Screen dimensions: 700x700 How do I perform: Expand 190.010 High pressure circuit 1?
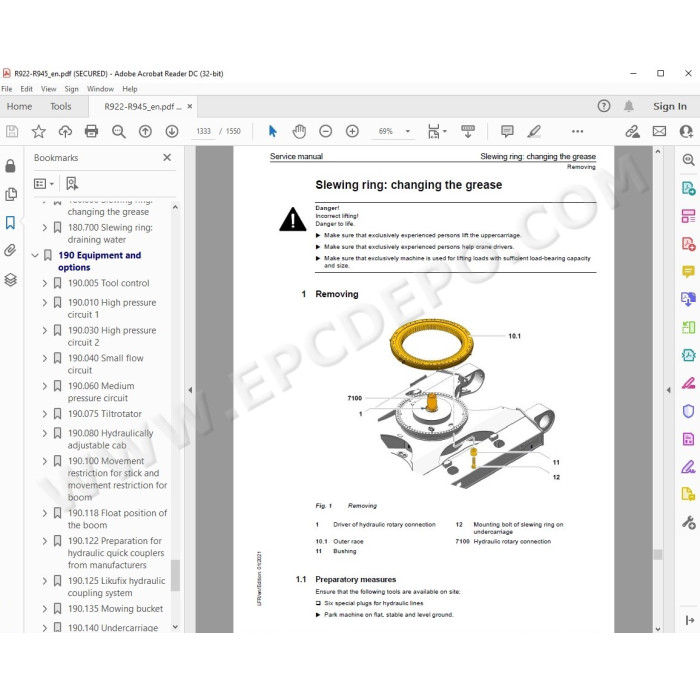coord(45,303)
